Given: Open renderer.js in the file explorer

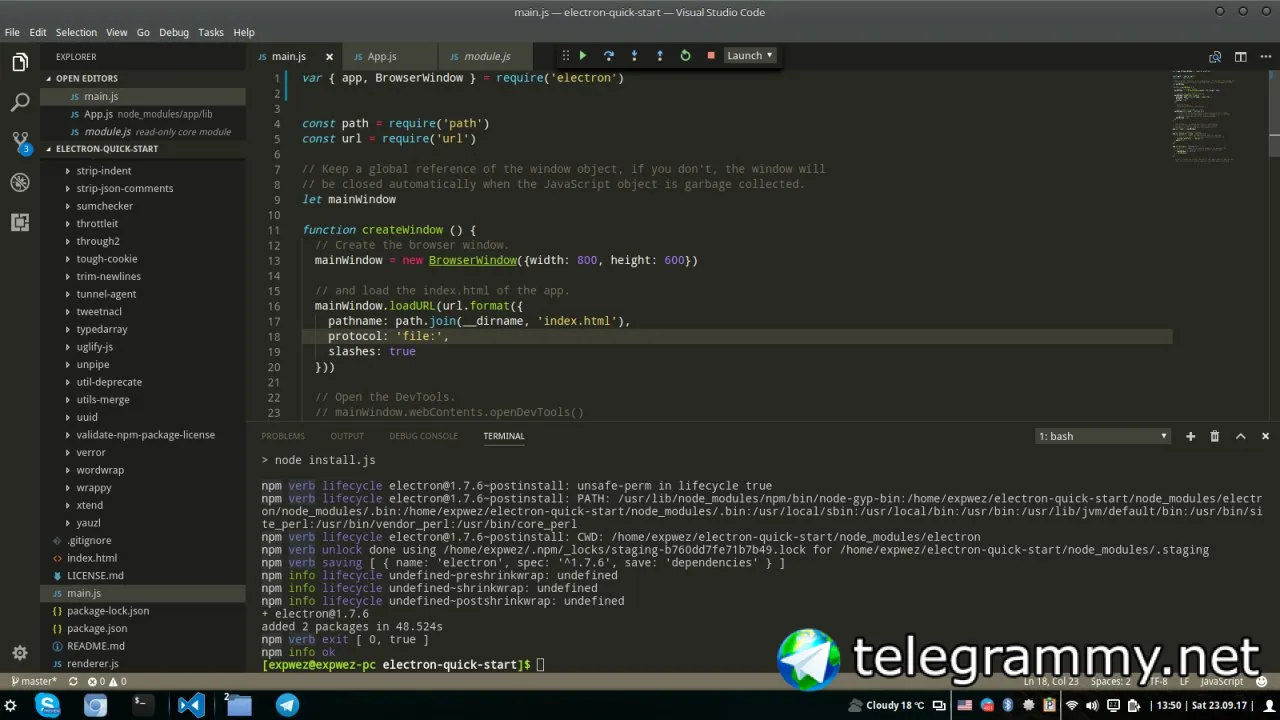Looking at the screenshot, I should pos(143,663).
